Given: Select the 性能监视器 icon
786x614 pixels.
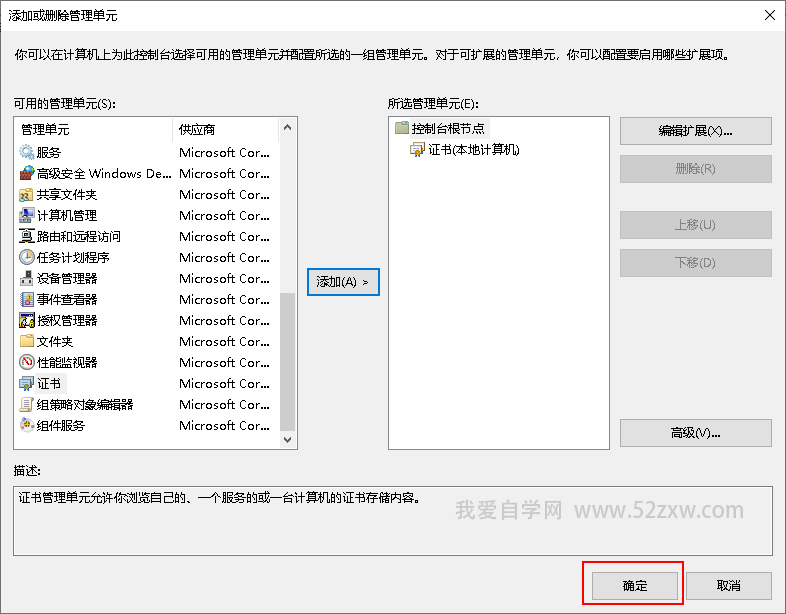Looking at the screenshot, I should (x=27, y=363).
